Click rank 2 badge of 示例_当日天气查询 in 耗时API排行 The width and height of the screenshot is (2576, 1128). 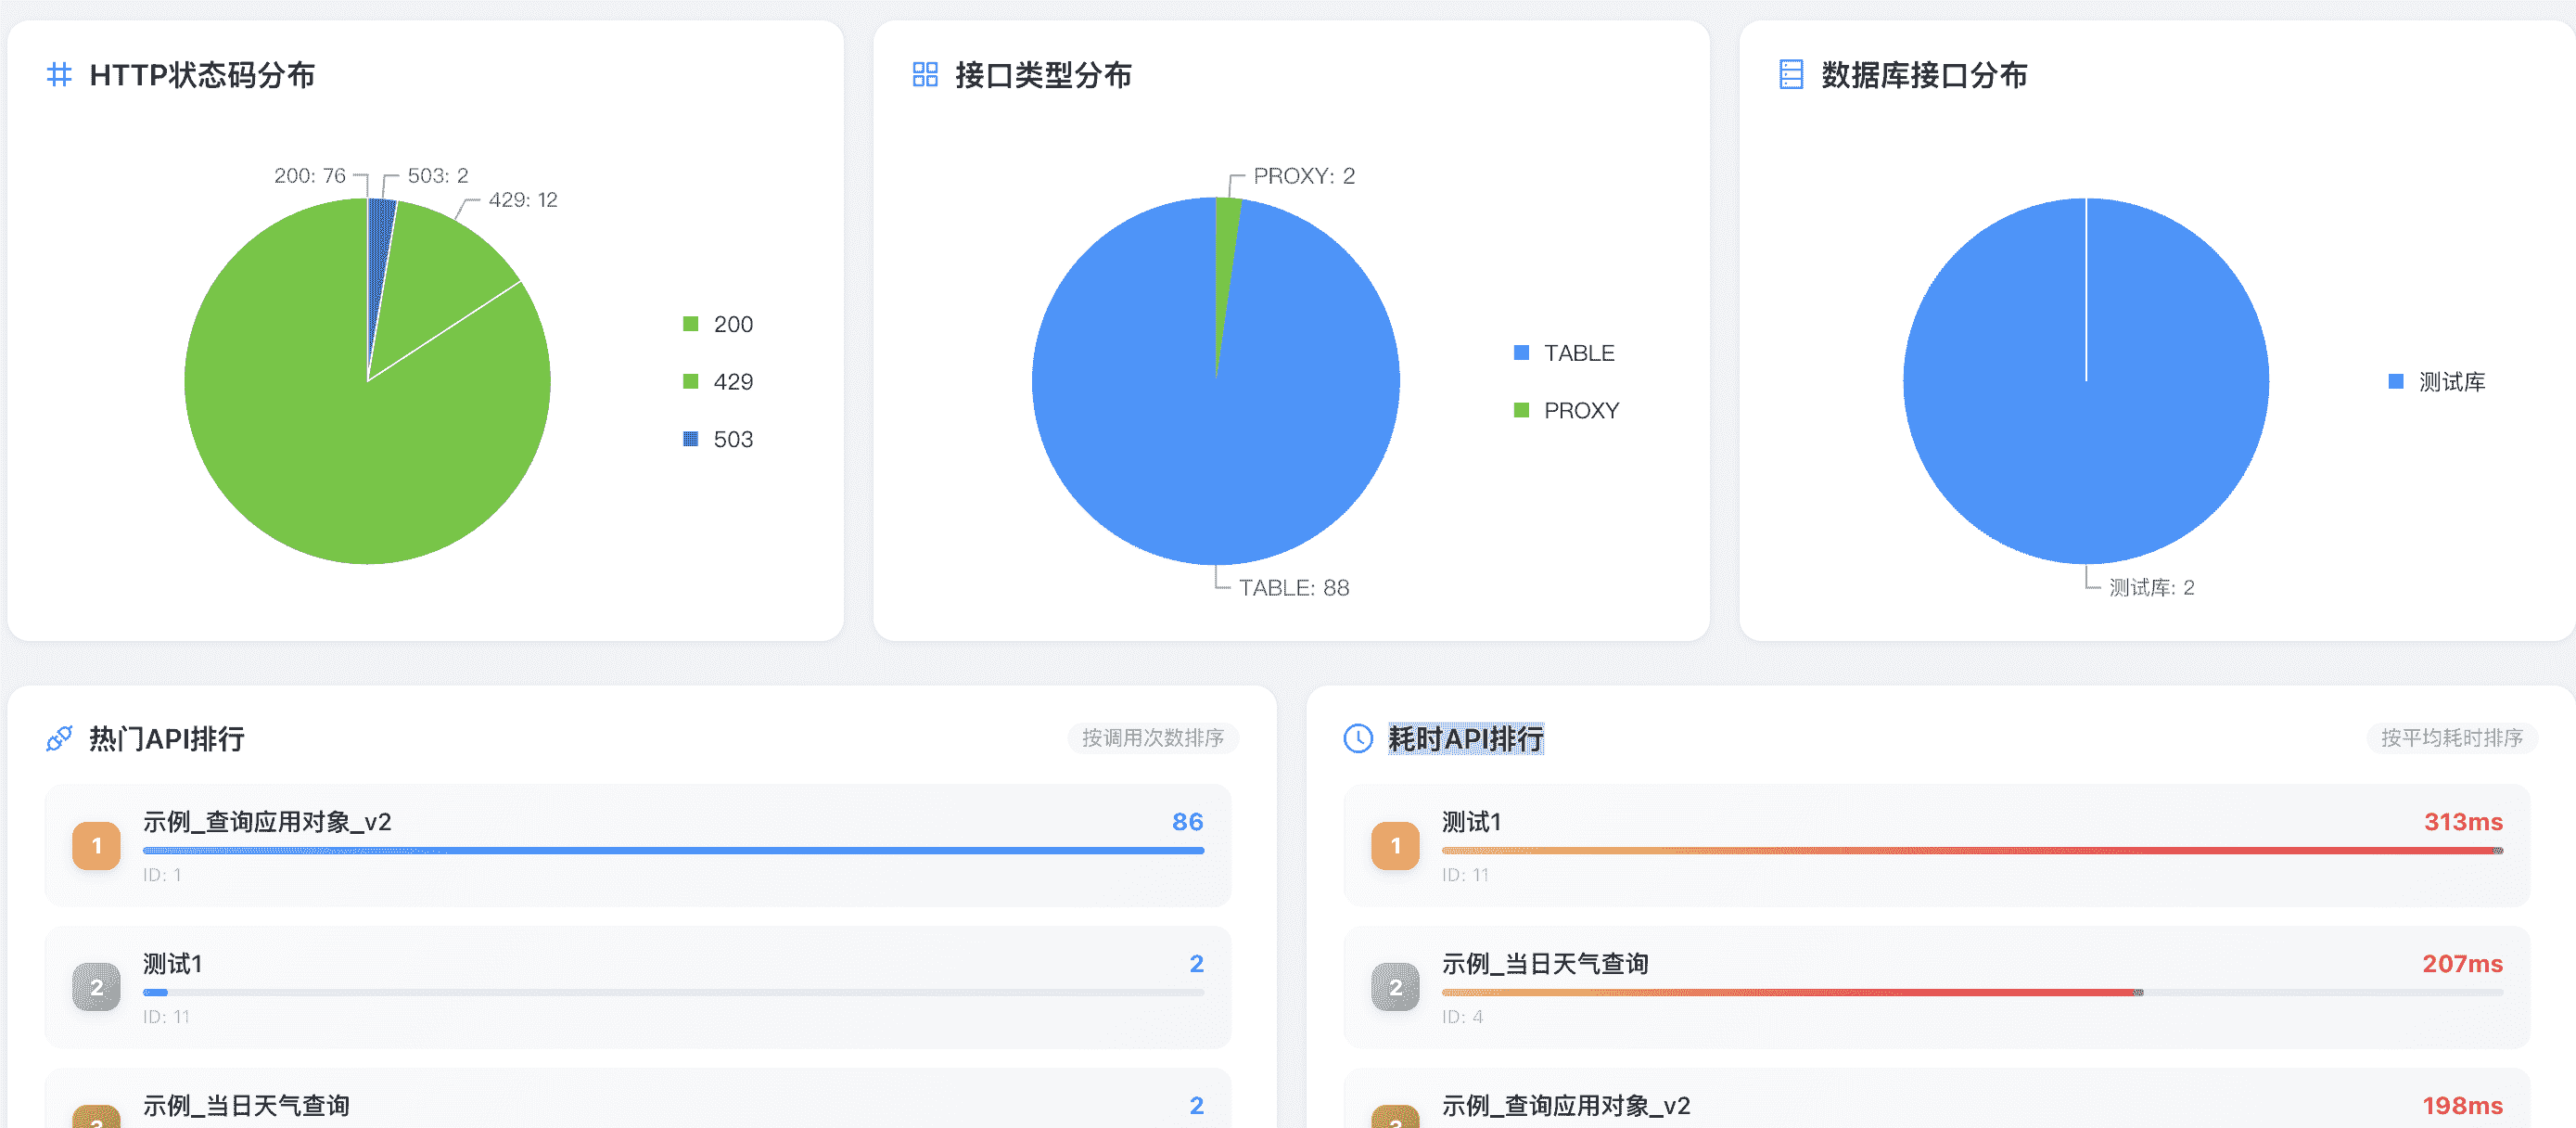1395,987
